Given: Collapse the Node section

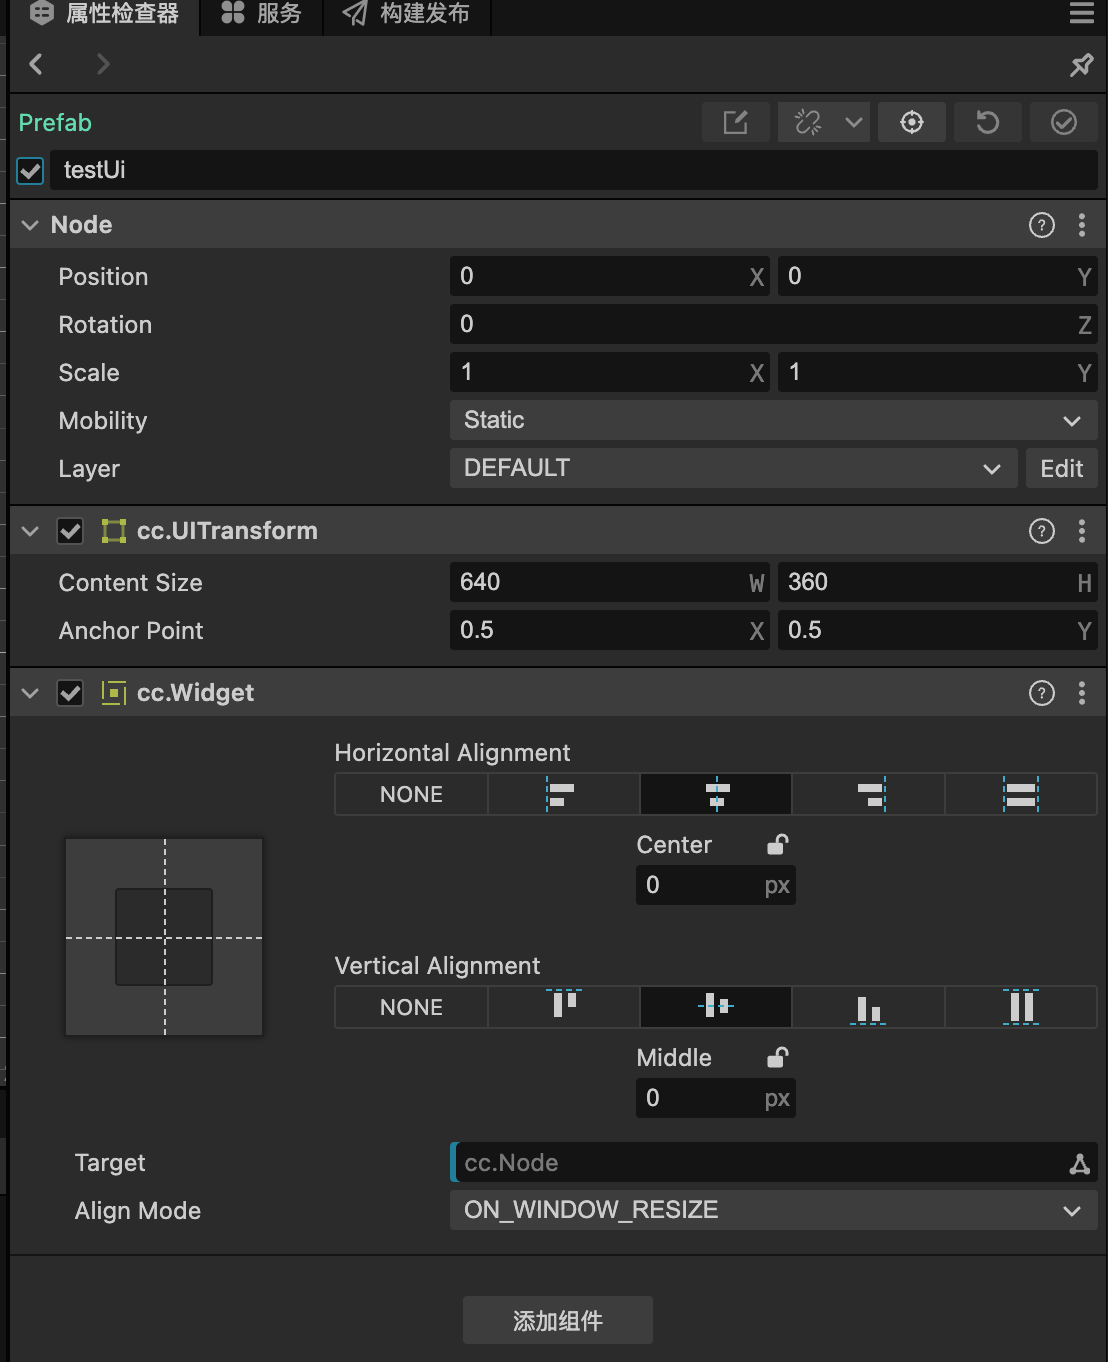Looking at the screenshot, I should click(x=30, y=225).
